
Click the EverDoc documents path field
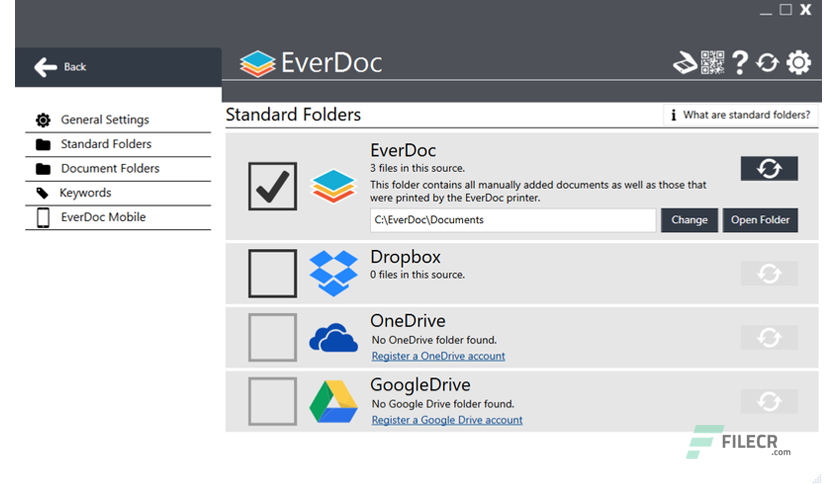tap(512, 220)
